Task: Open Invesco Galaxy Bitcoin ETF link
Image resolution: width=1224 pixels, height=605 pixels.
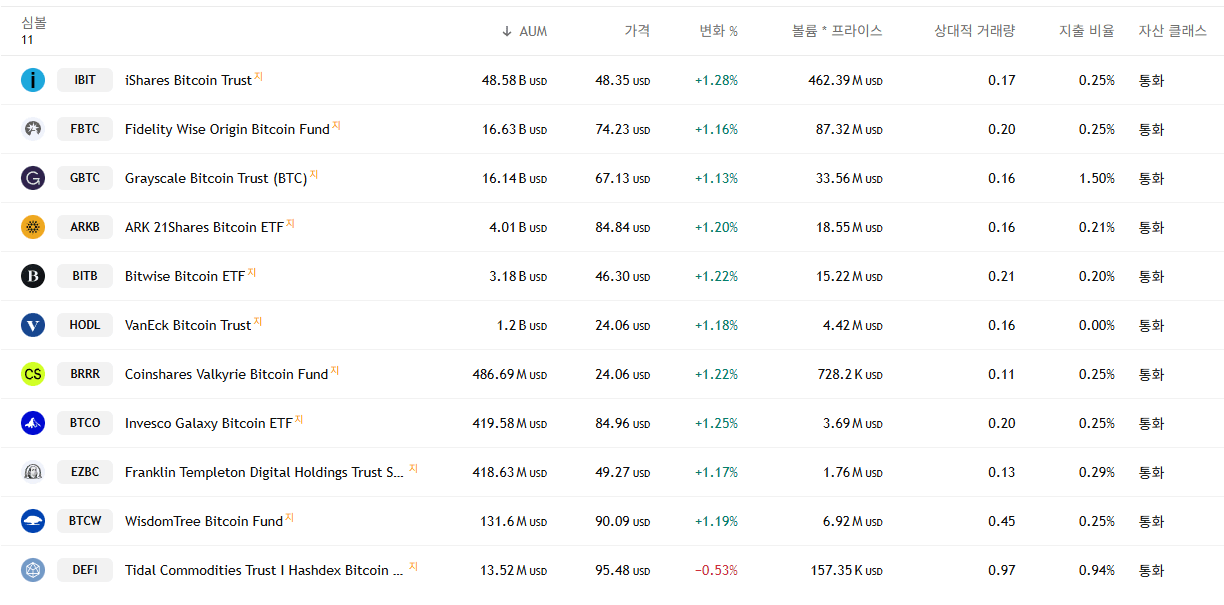Action: [209, 423]
